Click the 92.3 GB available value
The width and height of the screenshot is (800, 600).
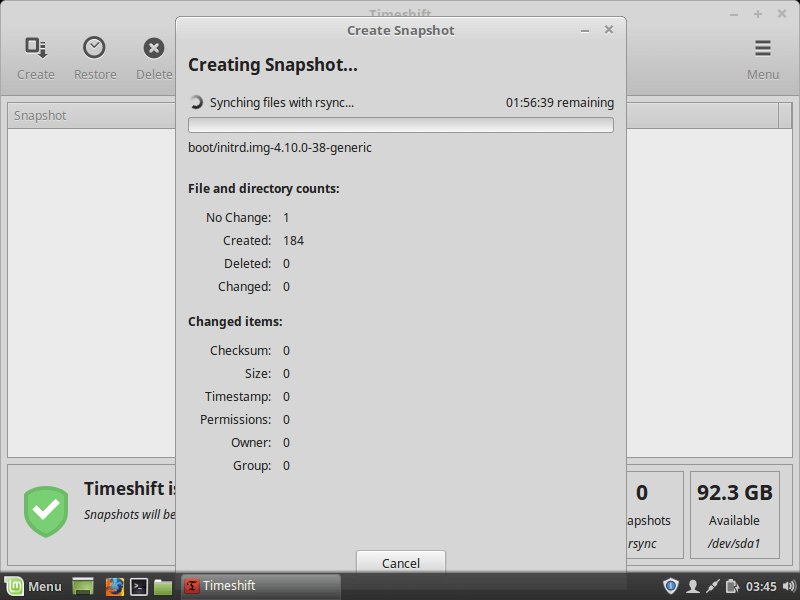pyautogui.click(x=735, y=493)
